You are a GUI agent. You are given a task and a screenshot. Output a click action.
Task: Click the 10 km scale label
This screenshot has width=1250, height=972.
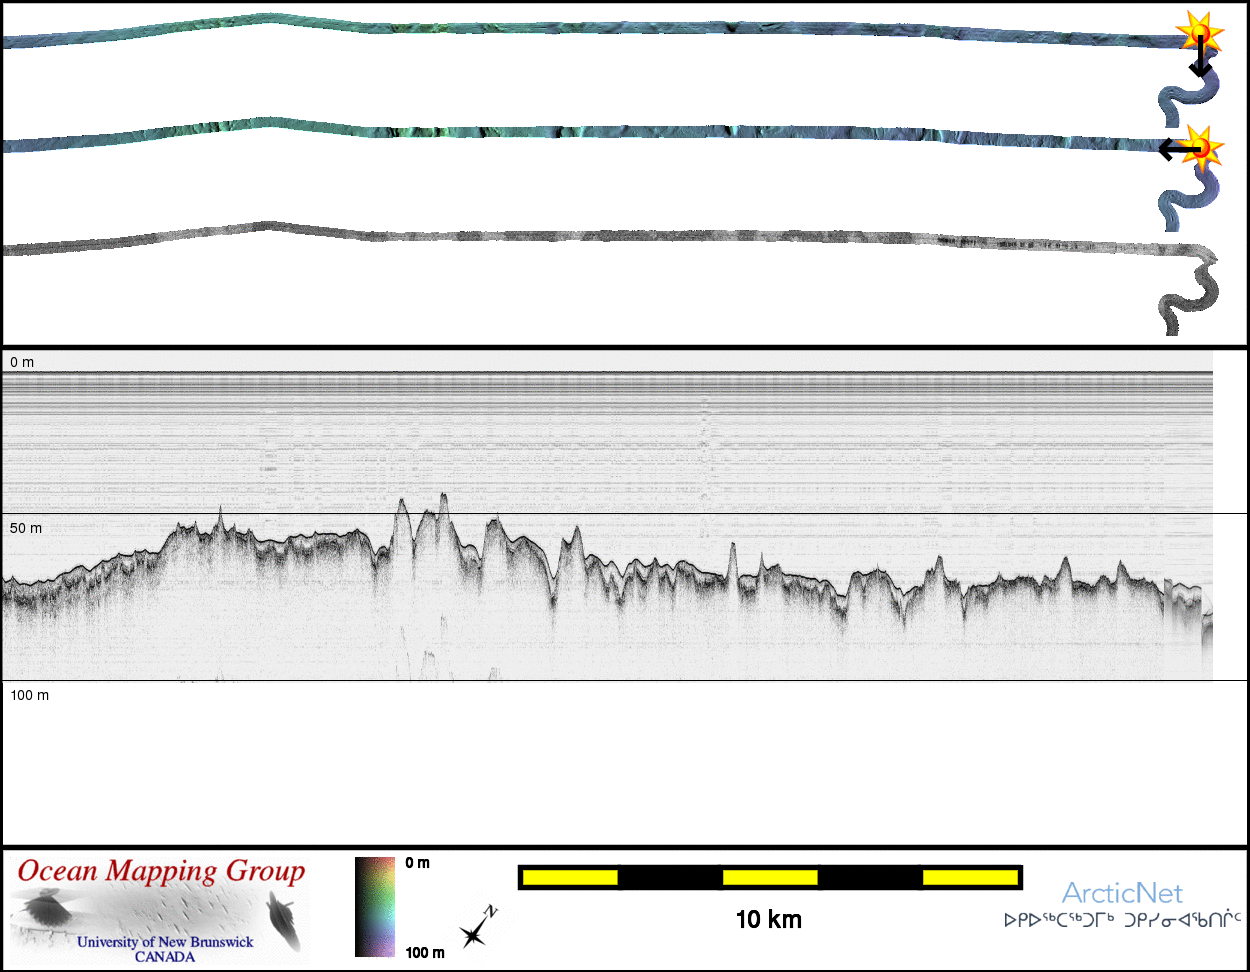tap(768, 919)
